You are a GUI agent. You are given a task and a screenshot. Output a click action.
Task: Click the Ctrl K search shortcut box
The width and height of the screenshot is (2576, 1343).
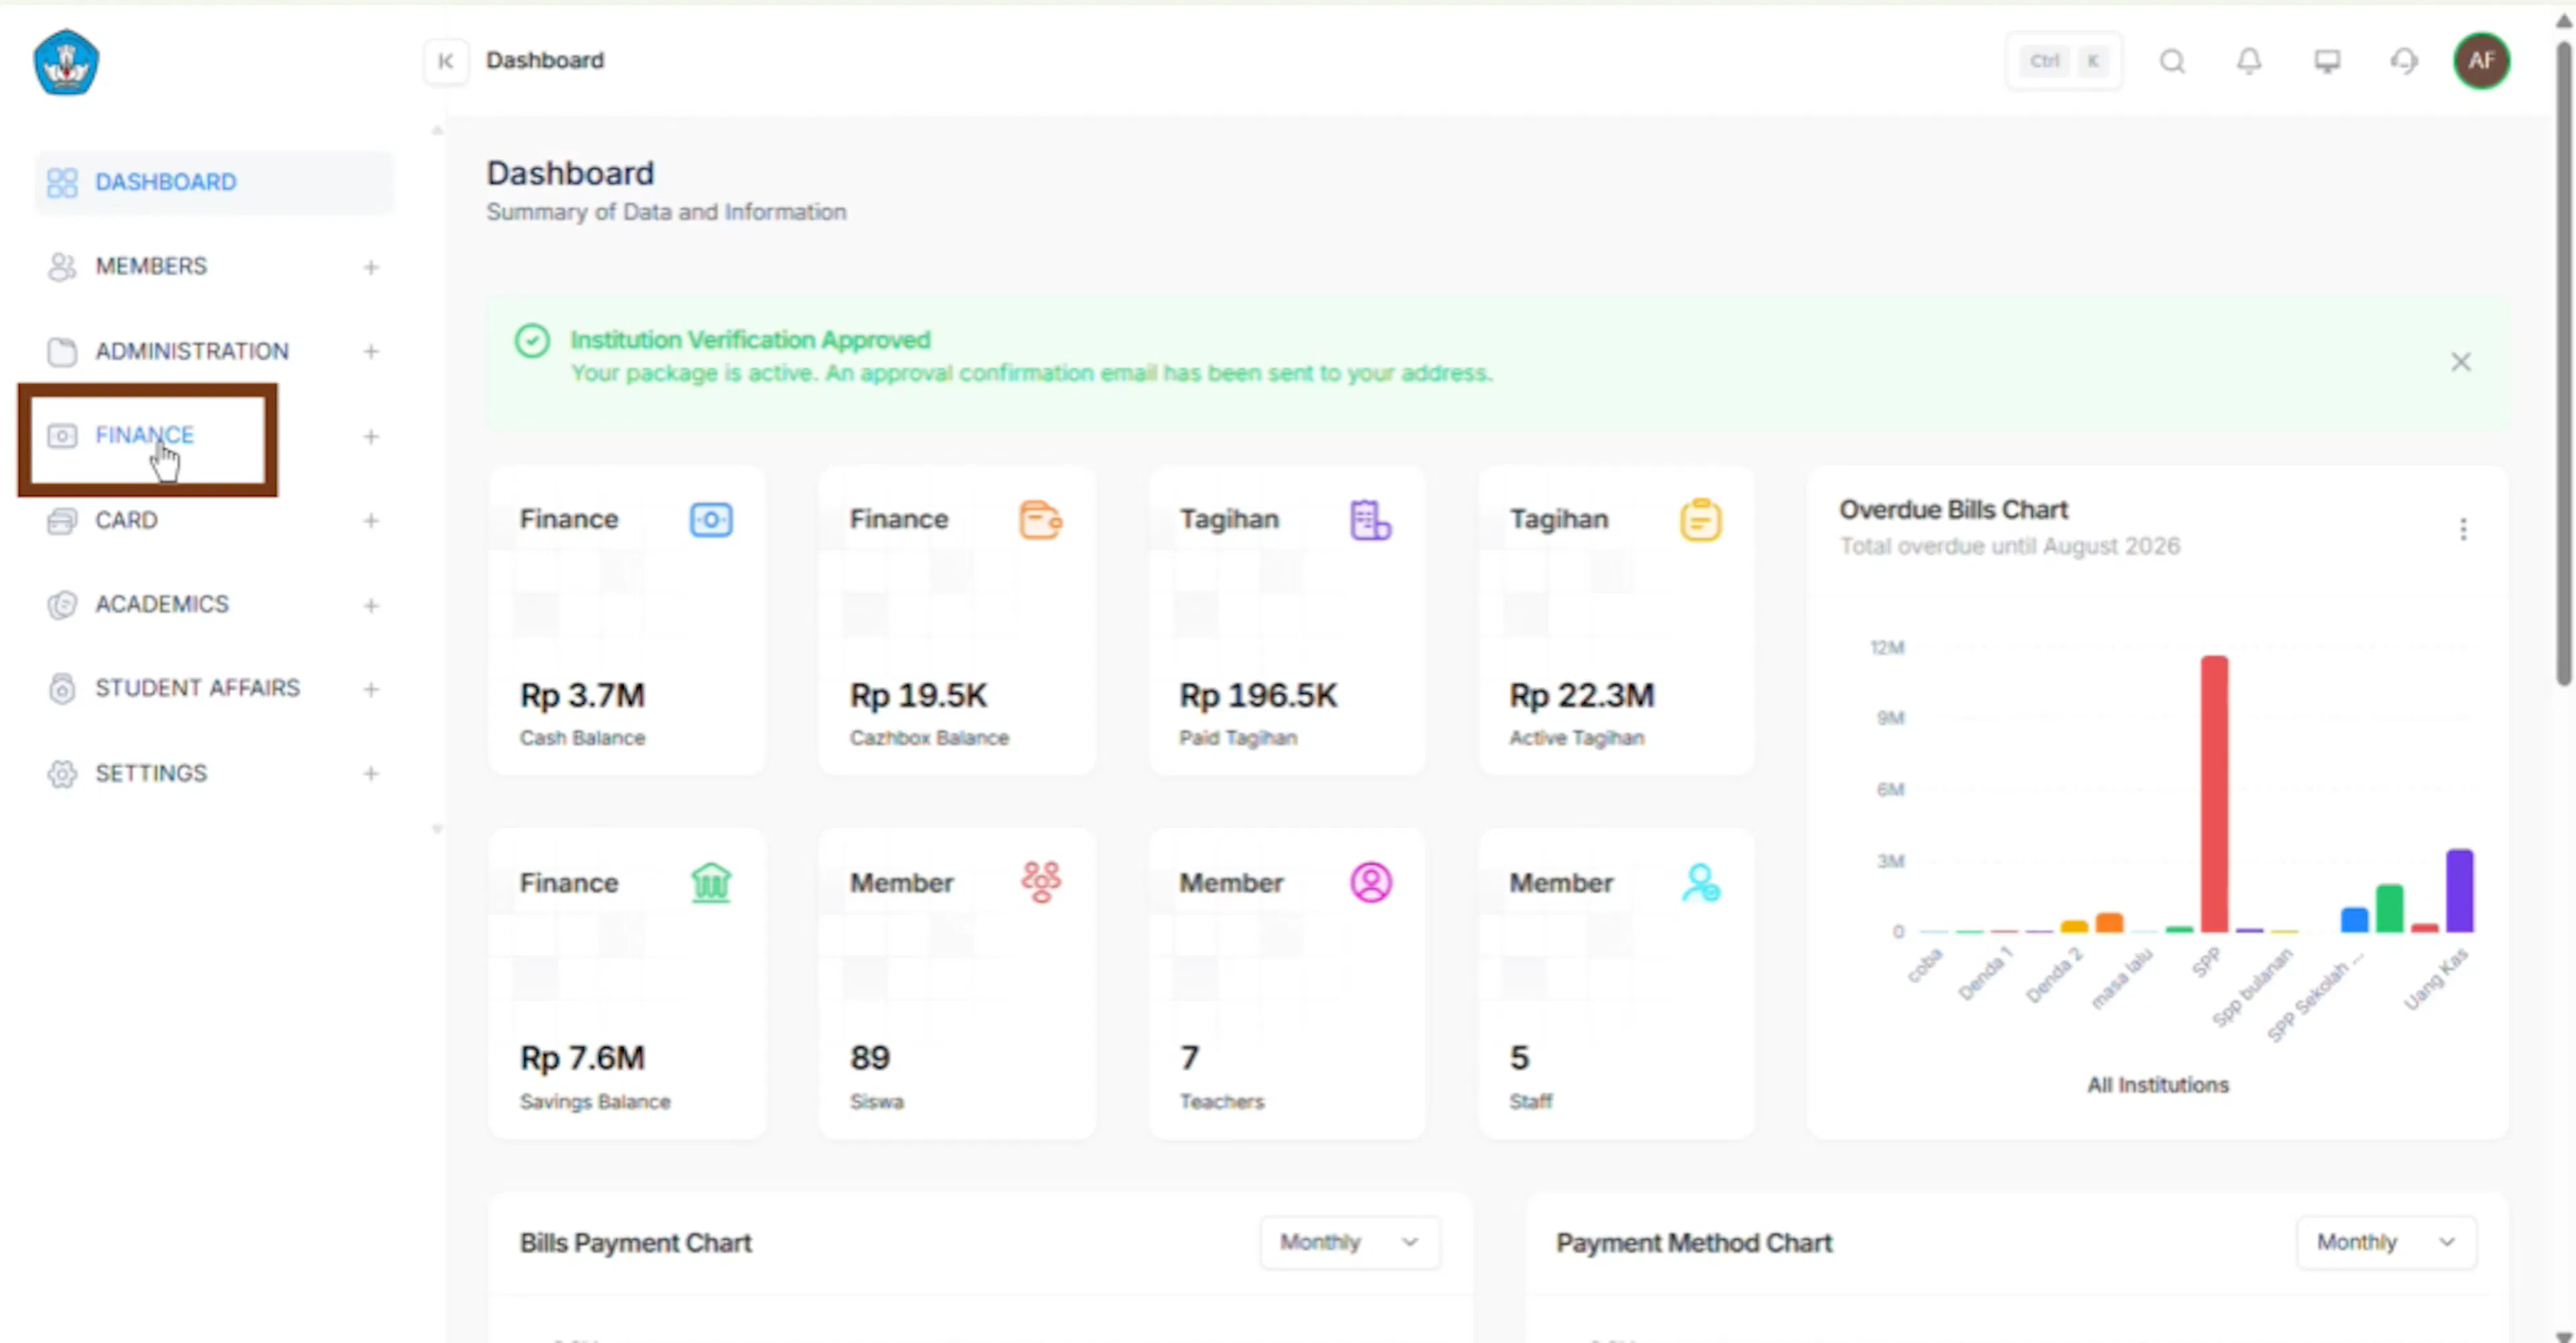pos(2063,61)
